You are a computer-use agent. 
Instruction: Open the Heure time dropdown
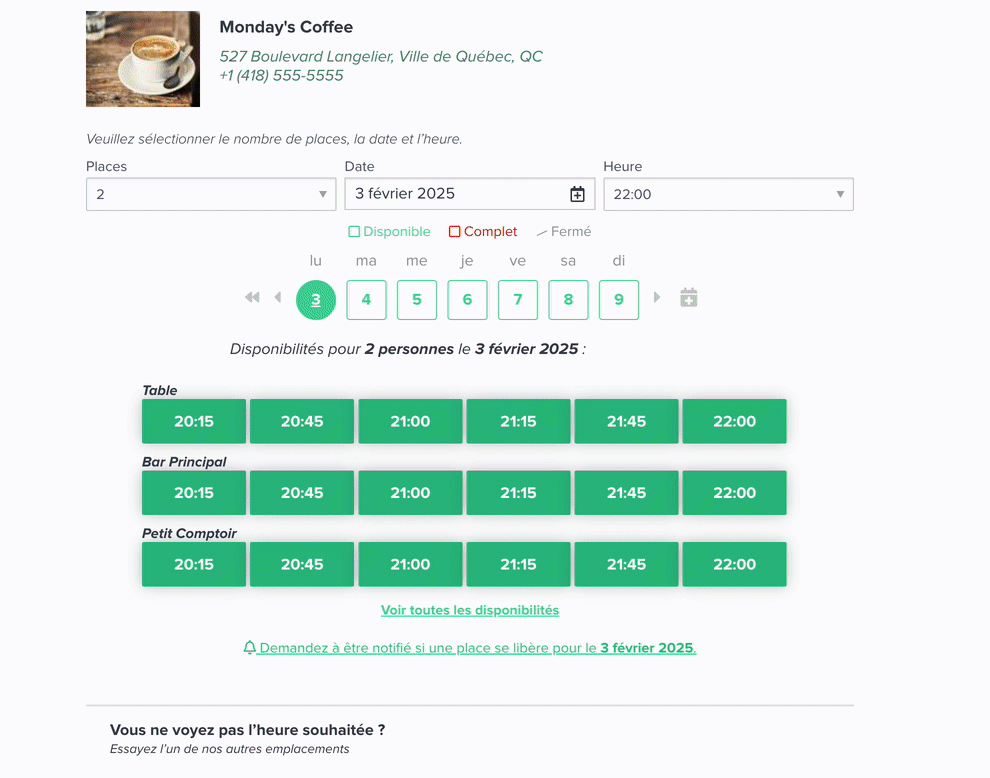(x=728, y=194)
